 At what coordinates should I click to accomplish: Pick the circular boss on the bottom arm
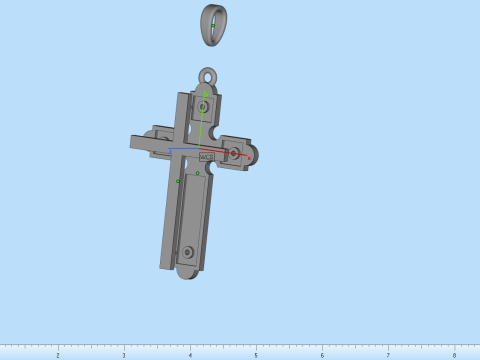tap(188, 252)
